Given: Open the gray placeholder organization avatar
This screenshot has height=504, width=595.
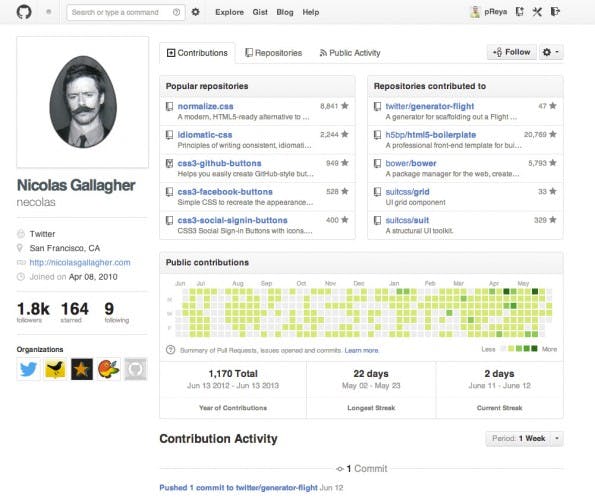Looking at the screenshot, I should tap(135, 369).
